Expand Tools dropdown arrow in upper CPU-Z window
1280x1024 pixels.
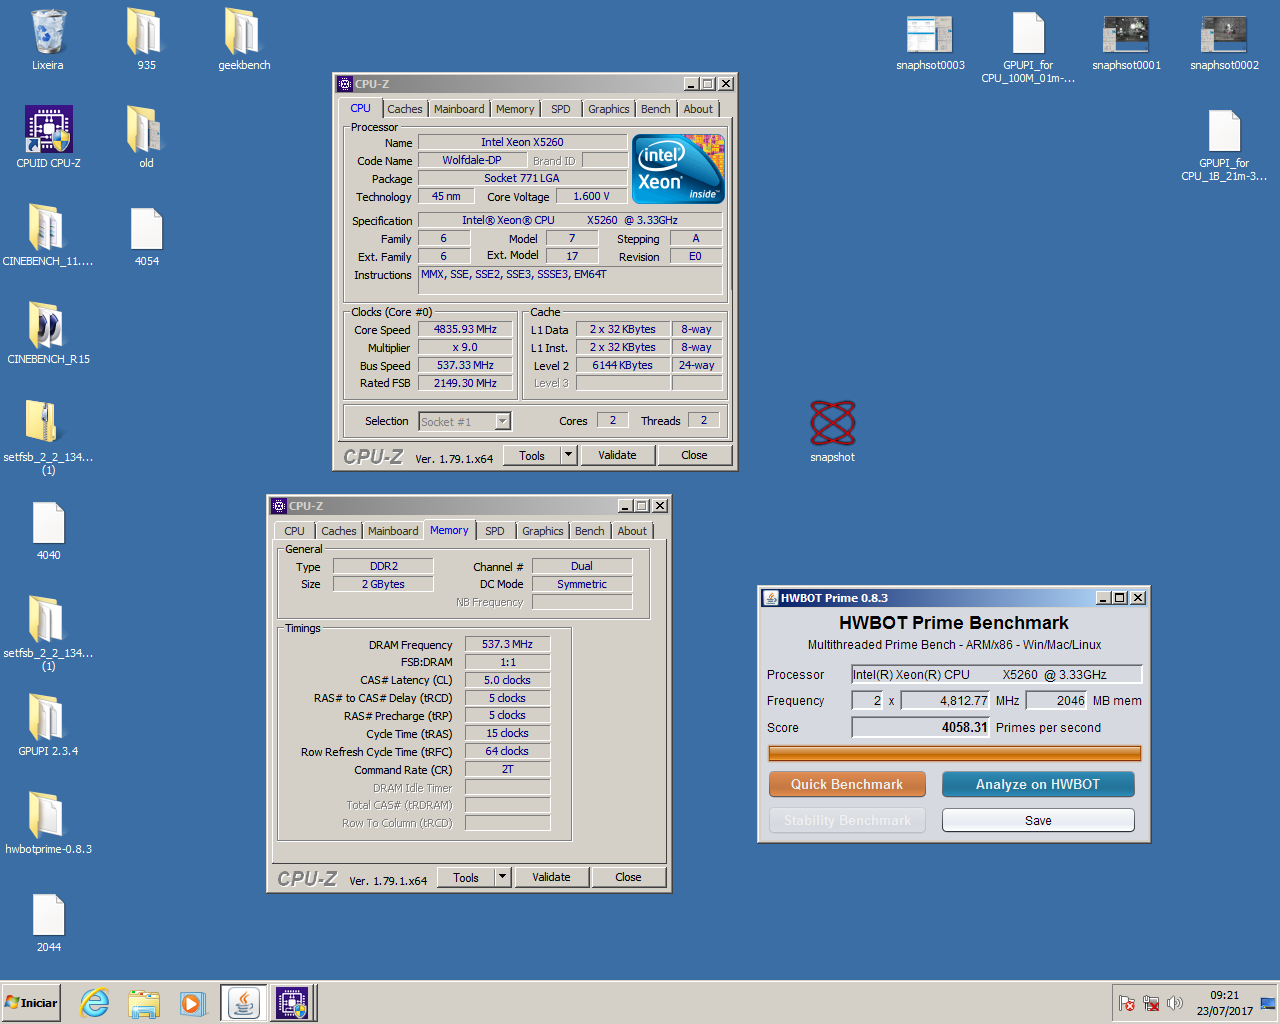point(568,455)
